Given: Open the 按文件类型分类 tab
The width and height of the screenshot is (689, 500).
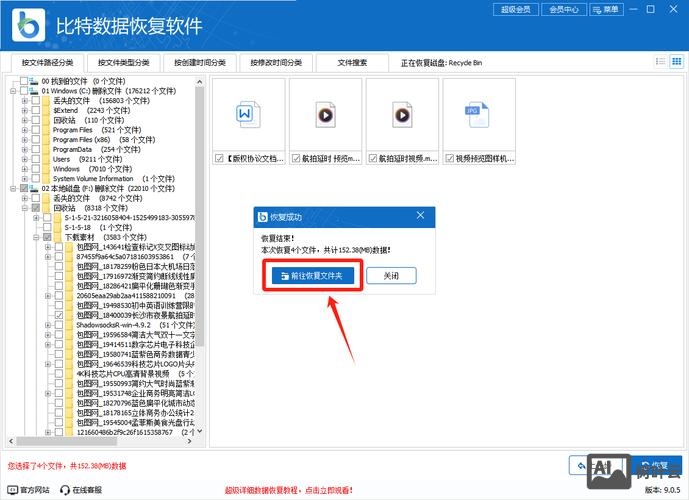Looking at the screenshot, I should point(123,63).
